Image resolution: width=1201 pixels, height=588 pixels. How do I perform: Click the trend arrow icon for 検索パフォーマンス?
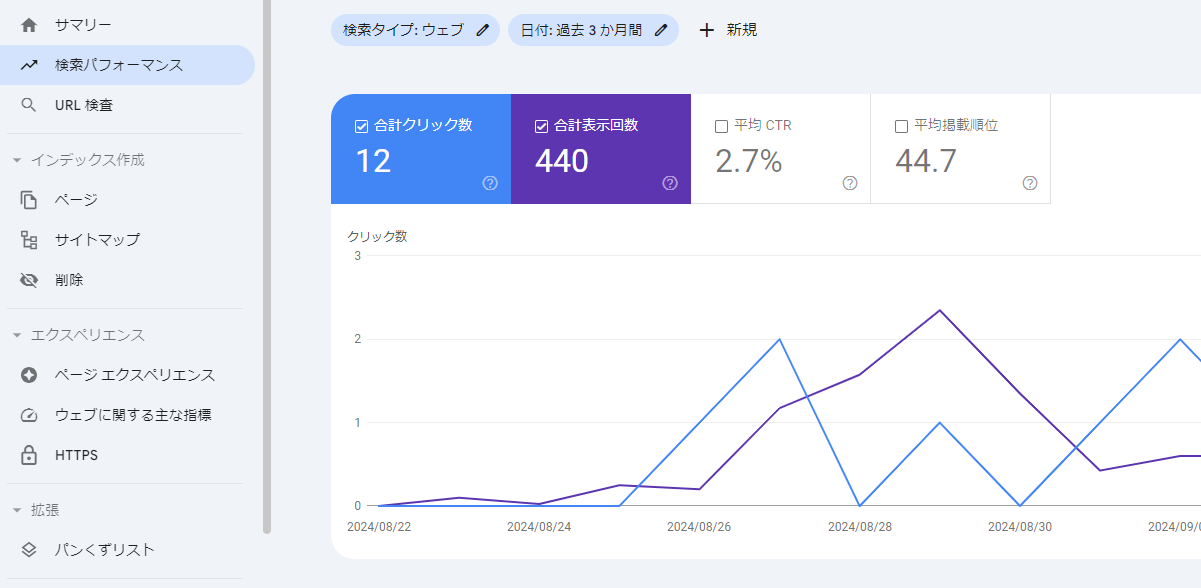(x=29, y=65)
